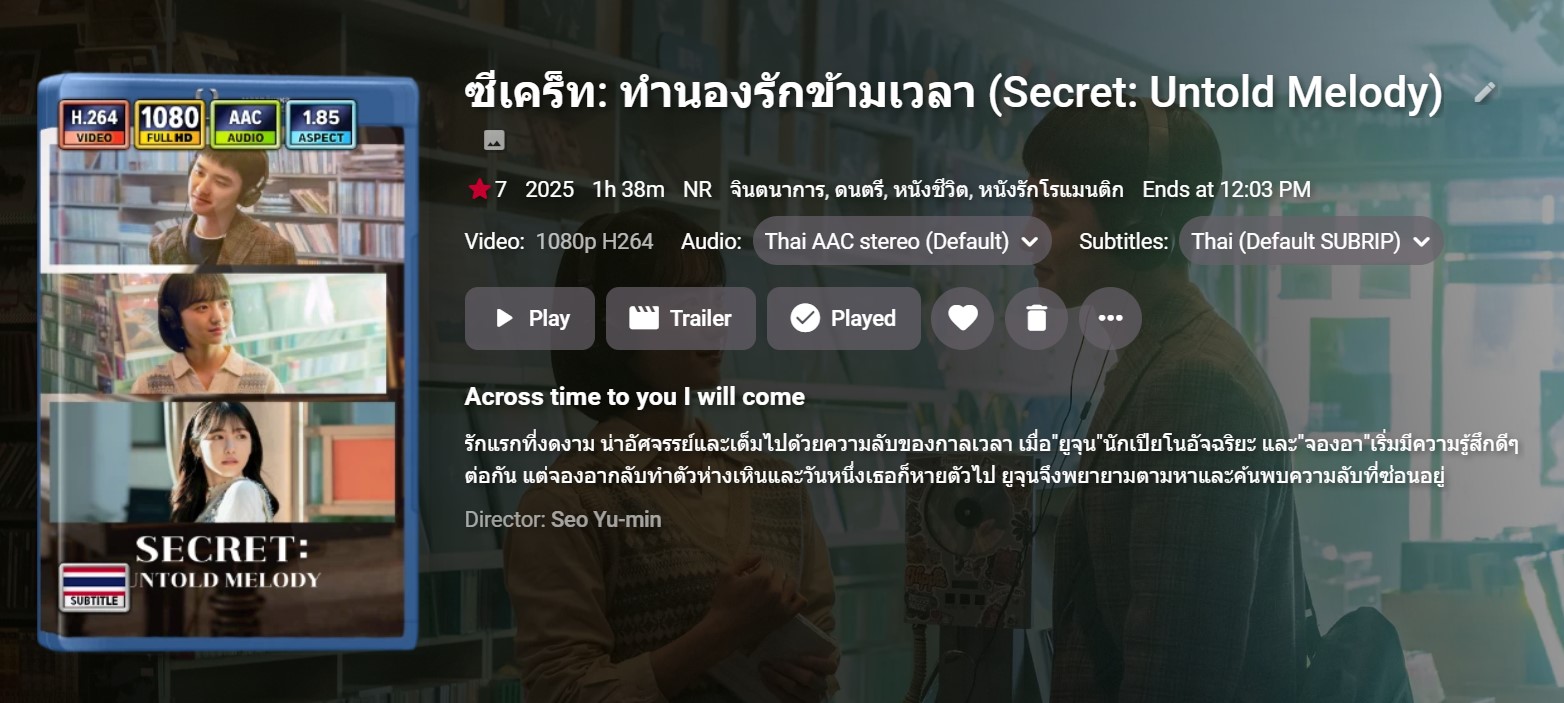Toggle the Played status checkmark
Viewport: 1564px width, 703px height.
[x=844, y=318]
